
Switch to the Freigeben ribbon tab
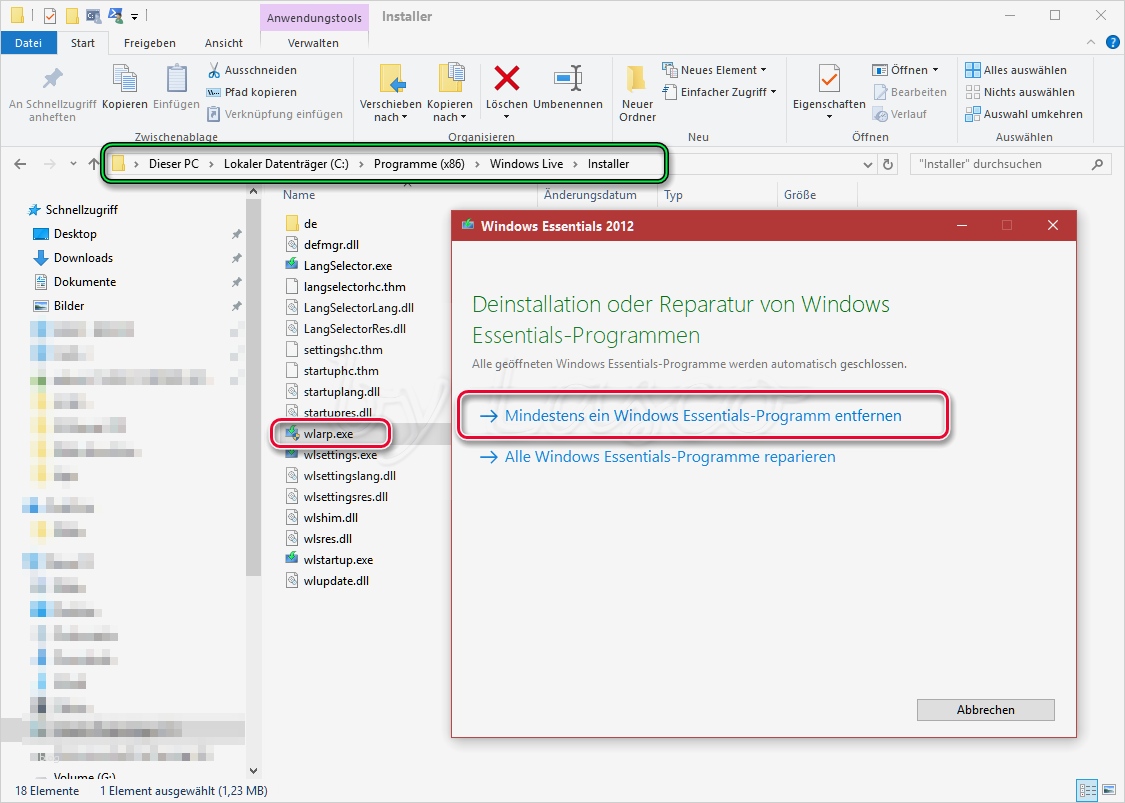click(149, 43)
